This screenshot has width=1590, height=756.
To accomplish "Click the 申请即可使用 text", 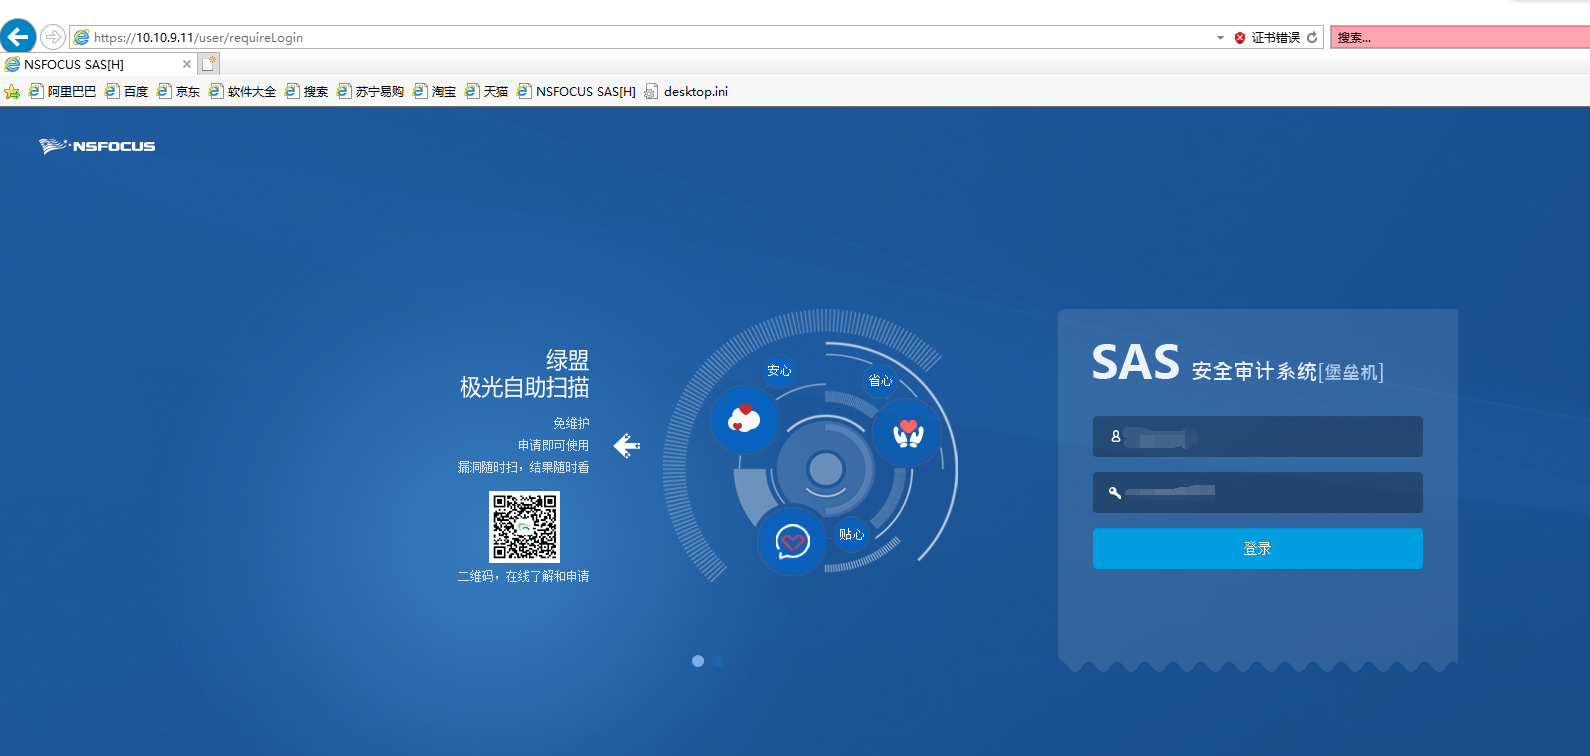I will 553,445.
